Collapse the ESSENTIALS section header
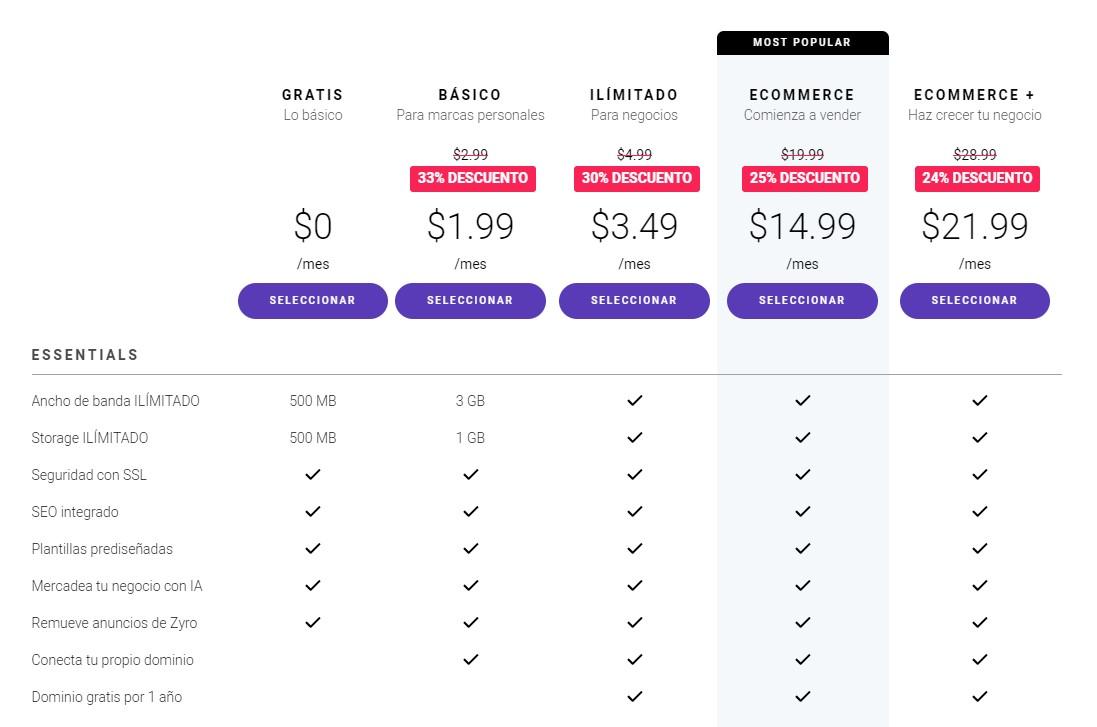1097x727 pixels. [85, 355]
